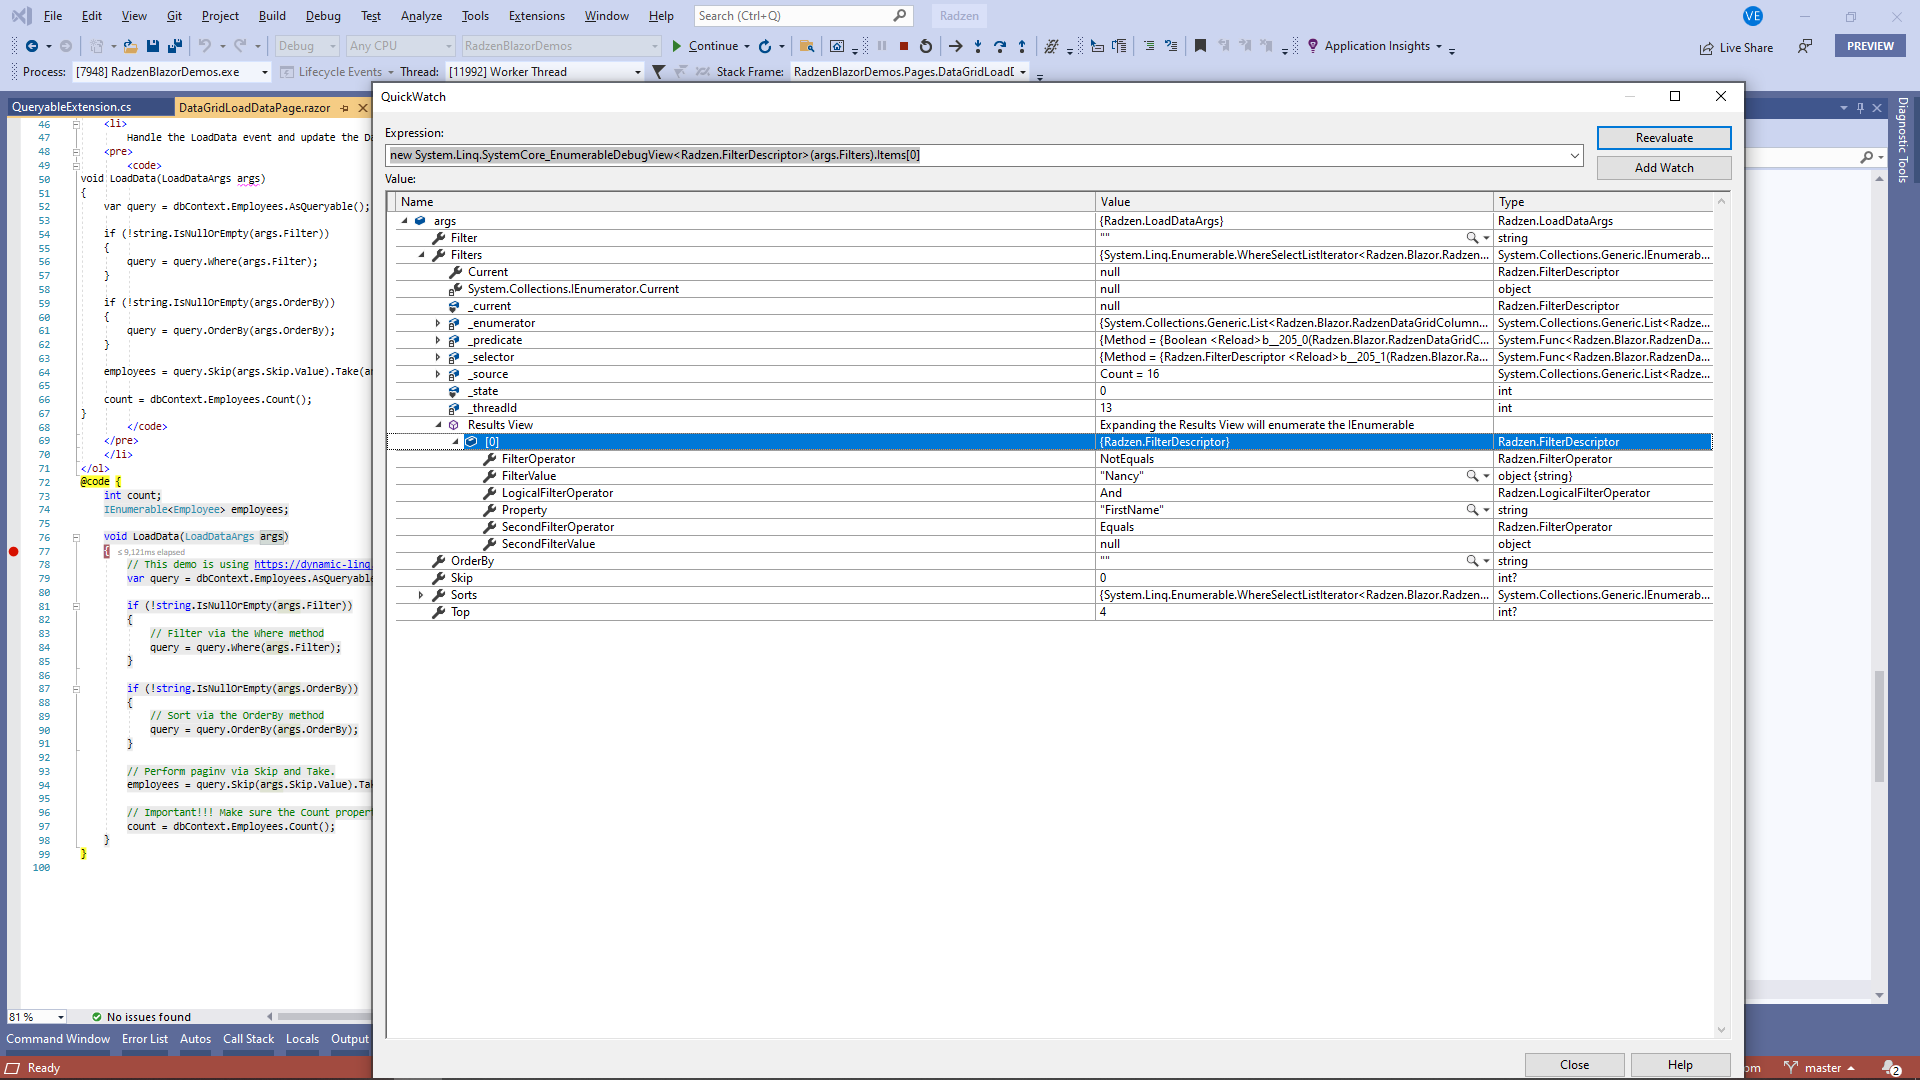This screenshot has width=1920, height=1080.
Task: Click the Save file floppy icon
Action: coord(153,46)
